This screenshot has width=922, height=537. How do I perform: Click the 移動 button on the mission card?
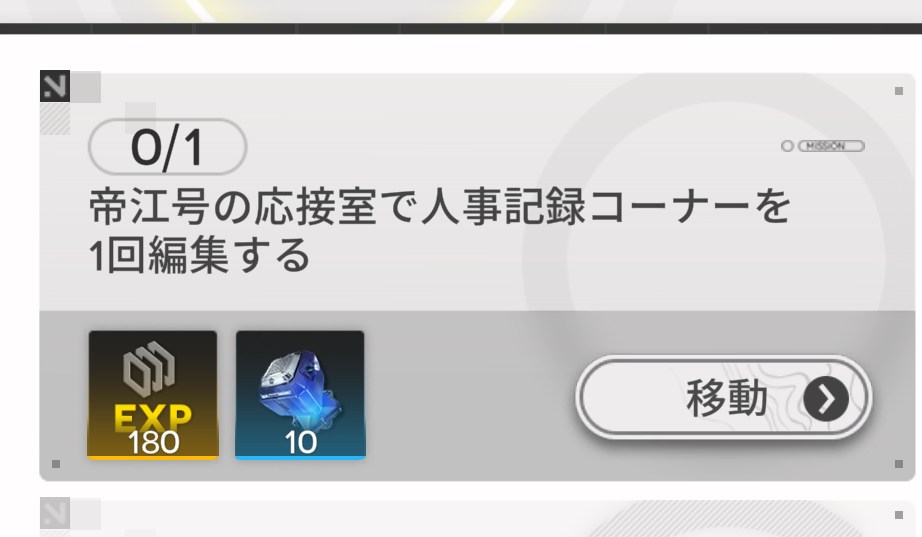click(723, 398)
